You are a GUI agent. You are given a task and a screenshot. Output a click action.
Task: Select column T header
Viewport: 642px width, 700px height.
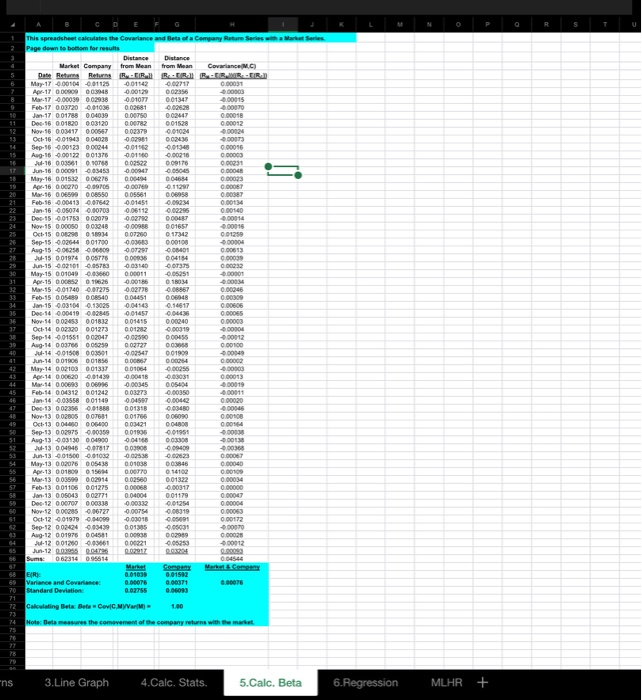(604, 25)
